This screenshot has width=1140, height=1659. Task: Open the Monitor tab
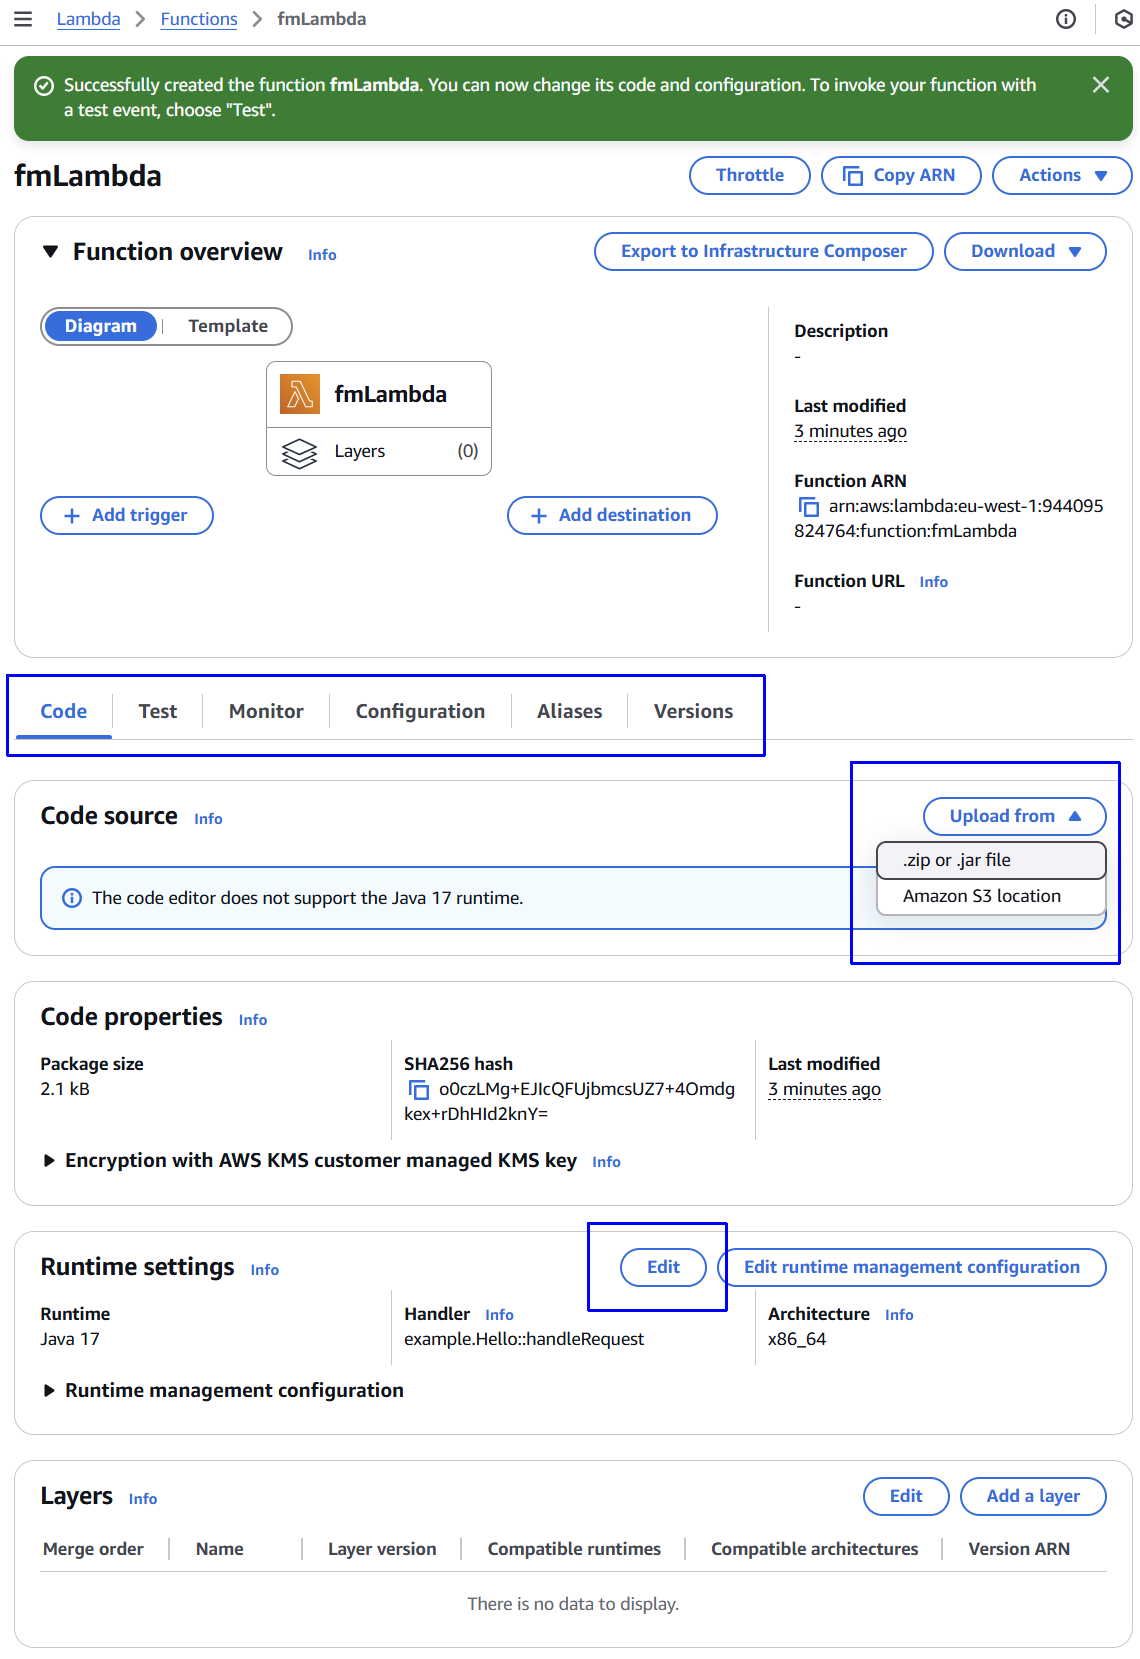[266, 711]
